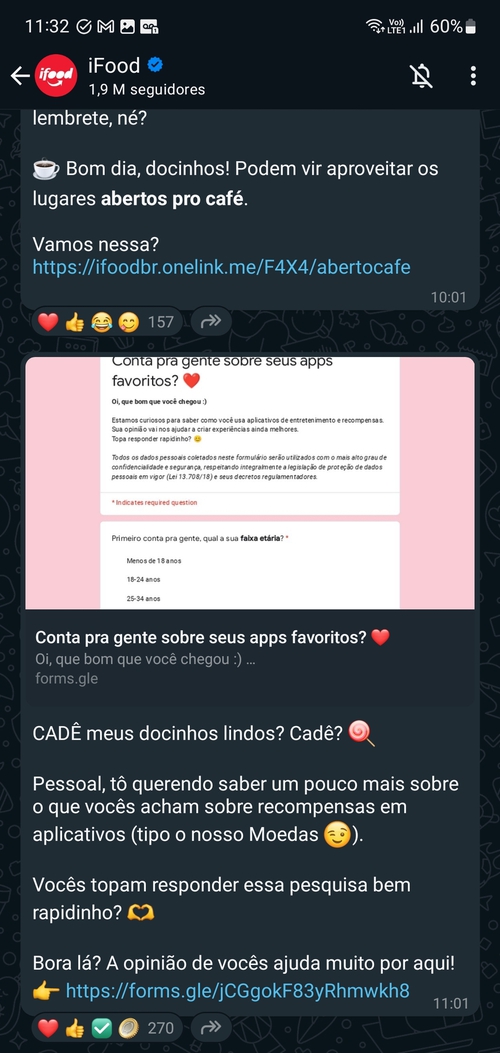The width and height of the screenshot is (500, 1053).
Task: View the 1,9 M seguidores info
Action: pyautogui.click(x=146, y=89)
